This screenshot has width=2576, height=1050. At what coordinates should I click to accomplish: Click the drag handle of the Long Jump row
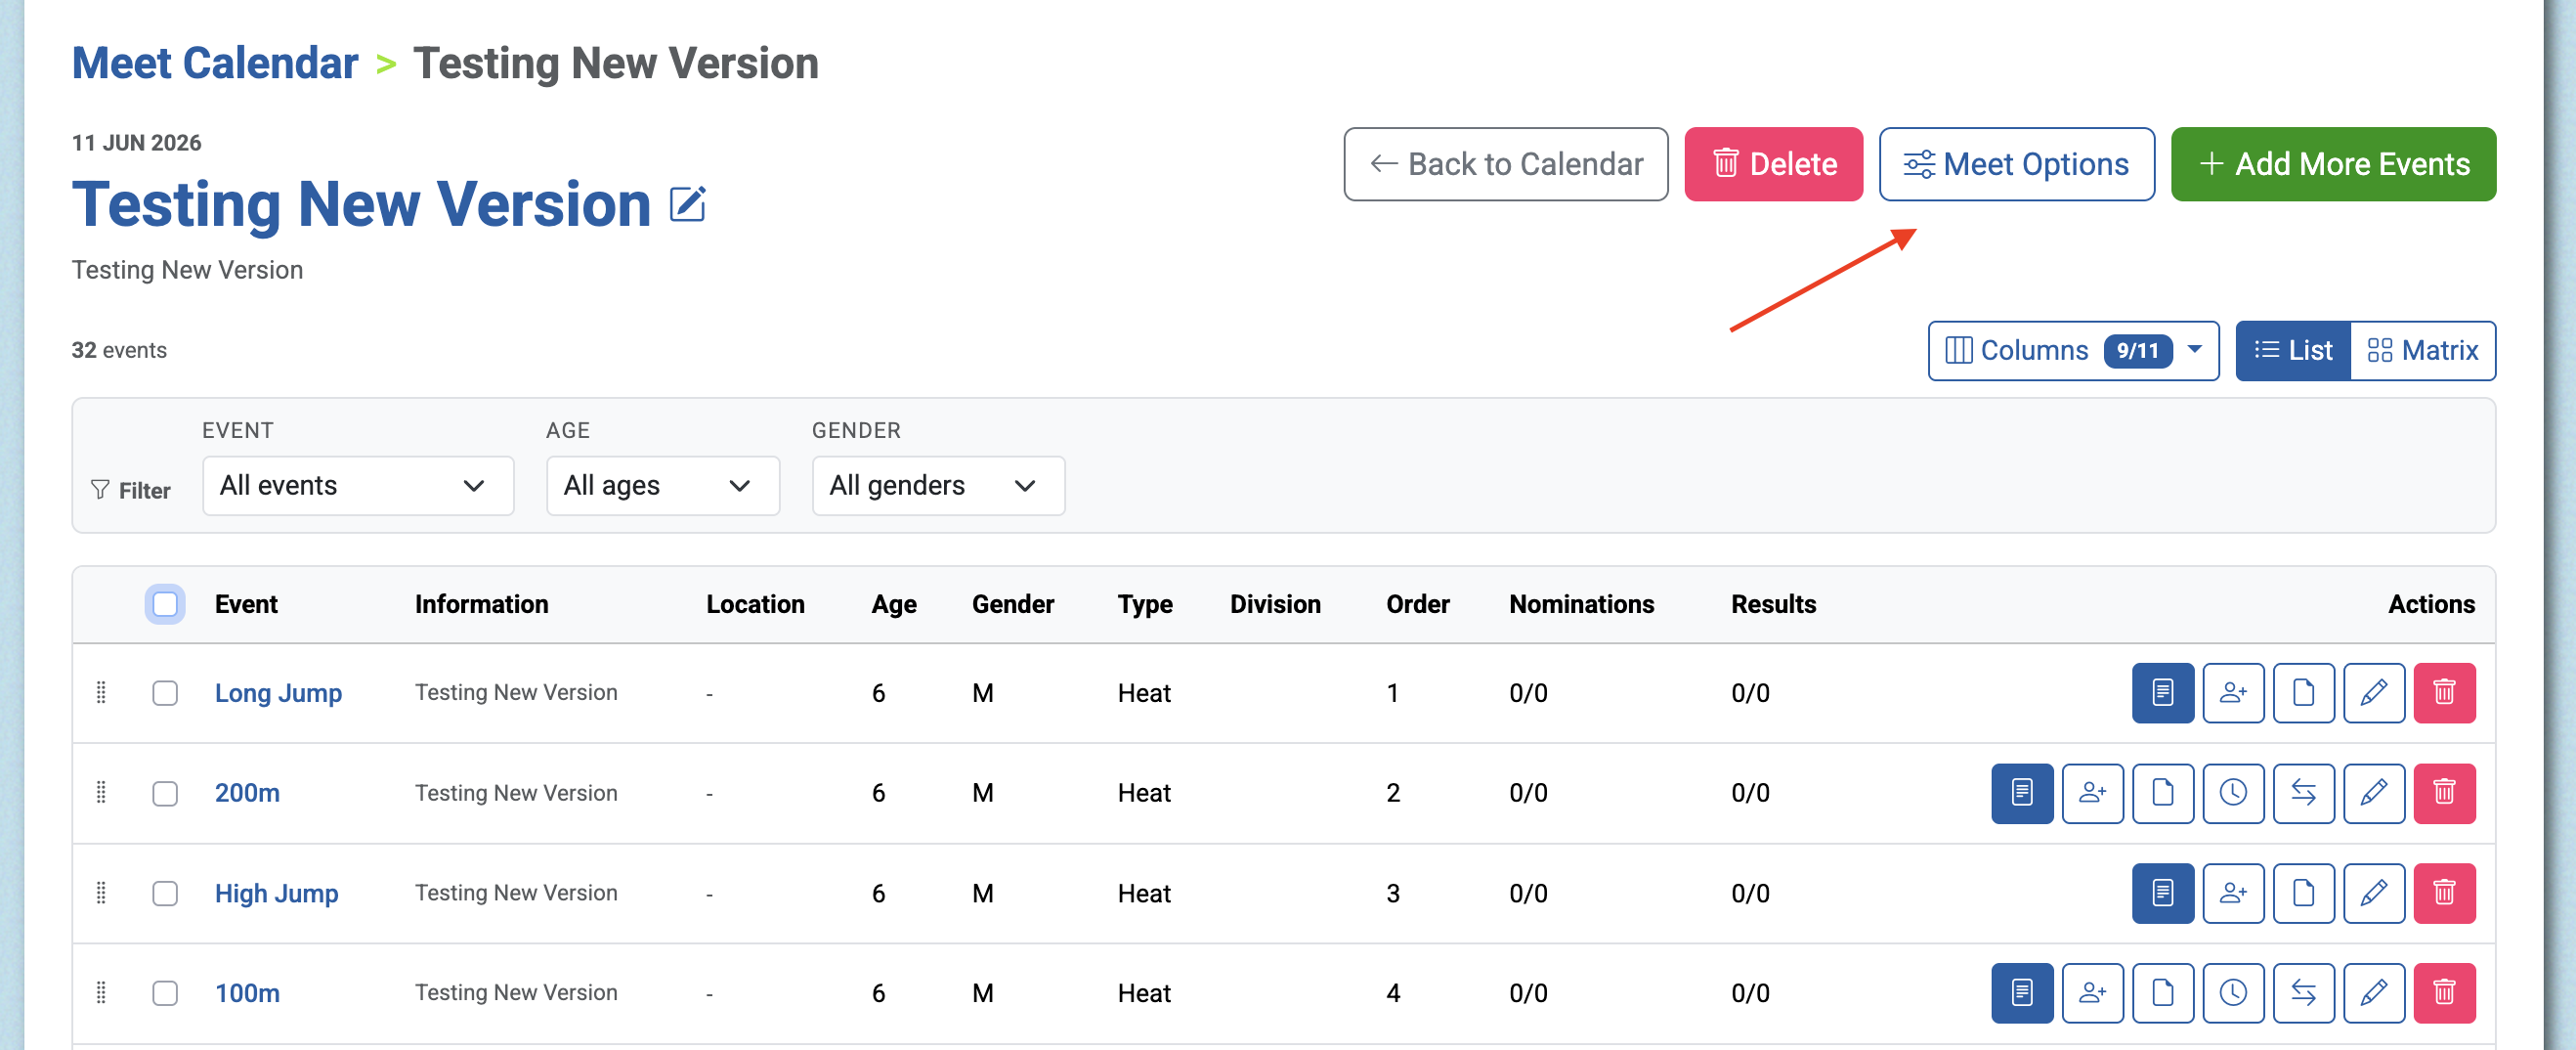click(x=101, y=693)
